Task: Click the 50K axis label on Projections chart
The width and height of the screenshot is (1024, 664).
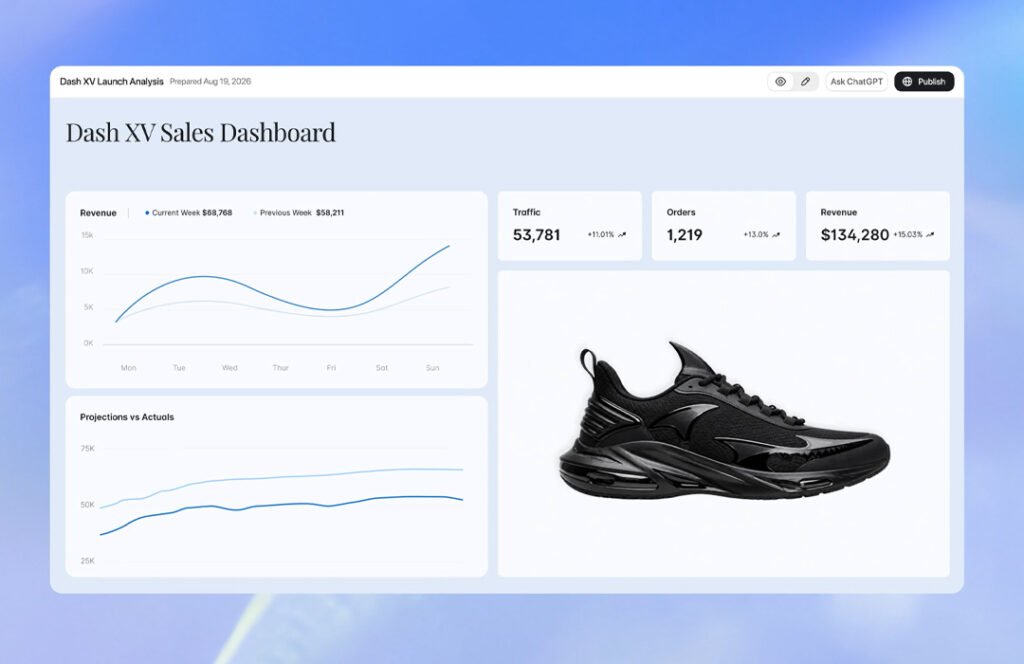Action: pos(88,505)
